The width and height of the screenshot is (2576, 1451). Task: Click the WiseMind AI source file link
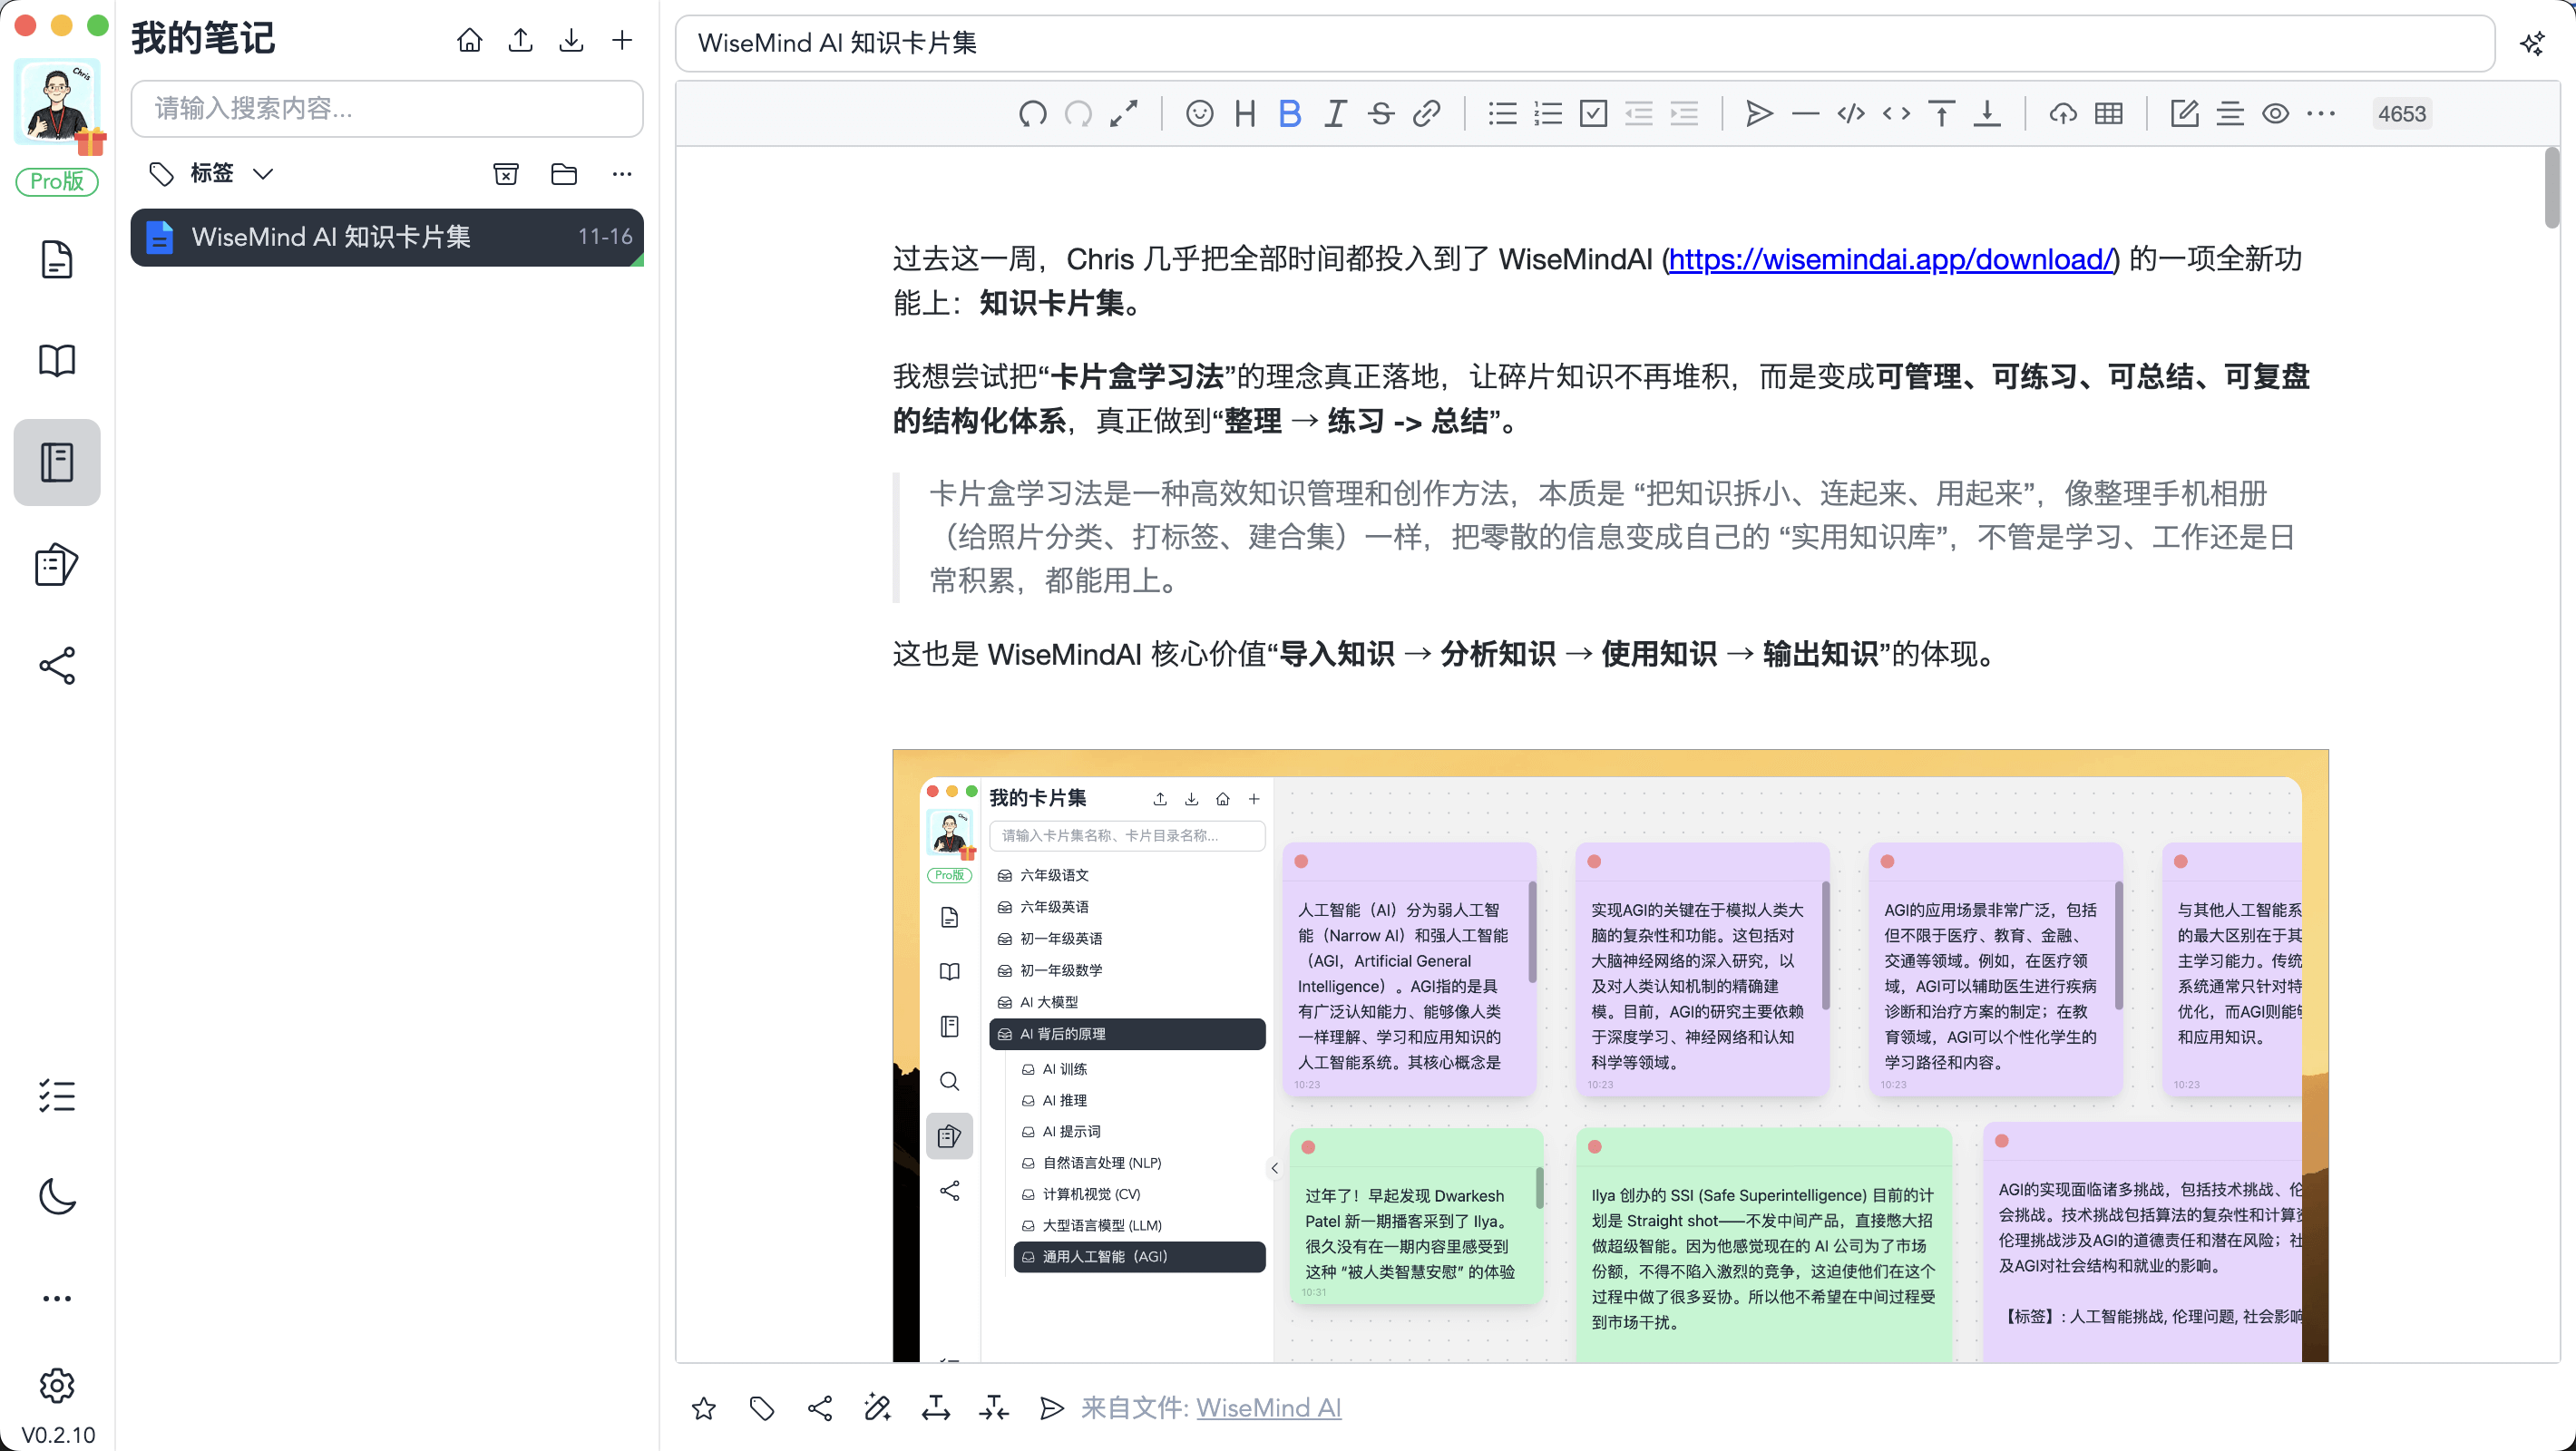click(x=1268, y=1407)
